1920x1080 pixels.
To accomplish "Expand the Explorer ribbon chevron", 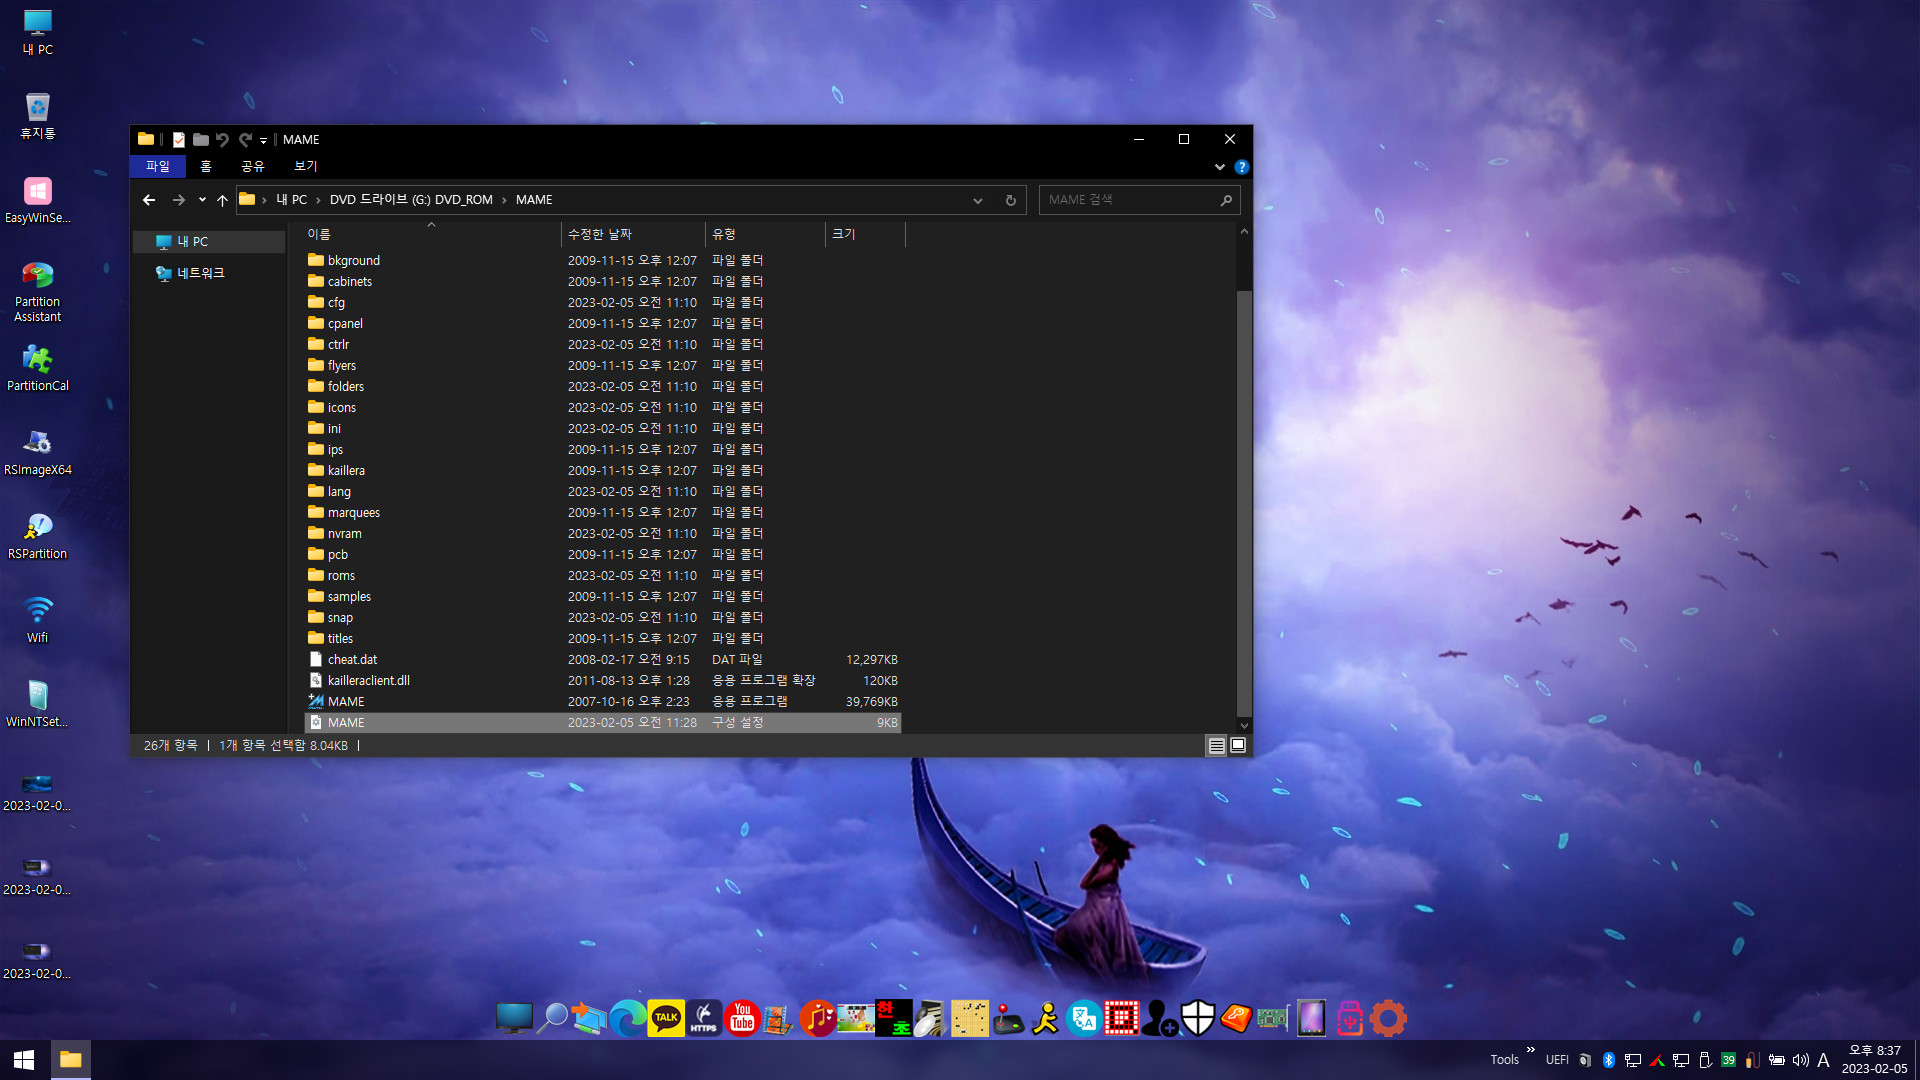I will pos(1220,167).
